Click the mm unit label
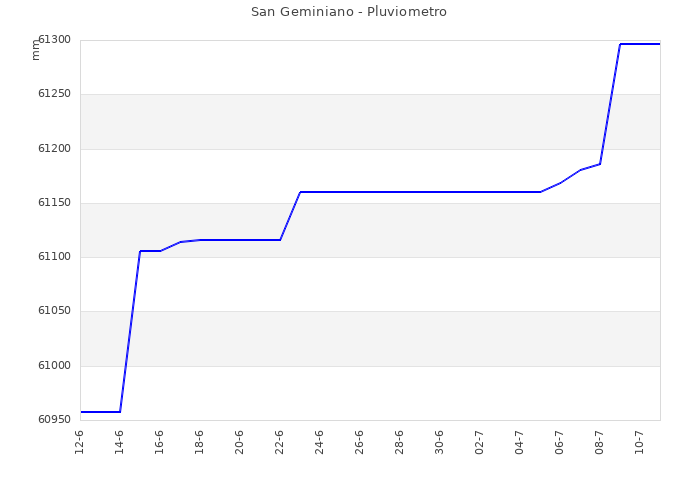 35,50
